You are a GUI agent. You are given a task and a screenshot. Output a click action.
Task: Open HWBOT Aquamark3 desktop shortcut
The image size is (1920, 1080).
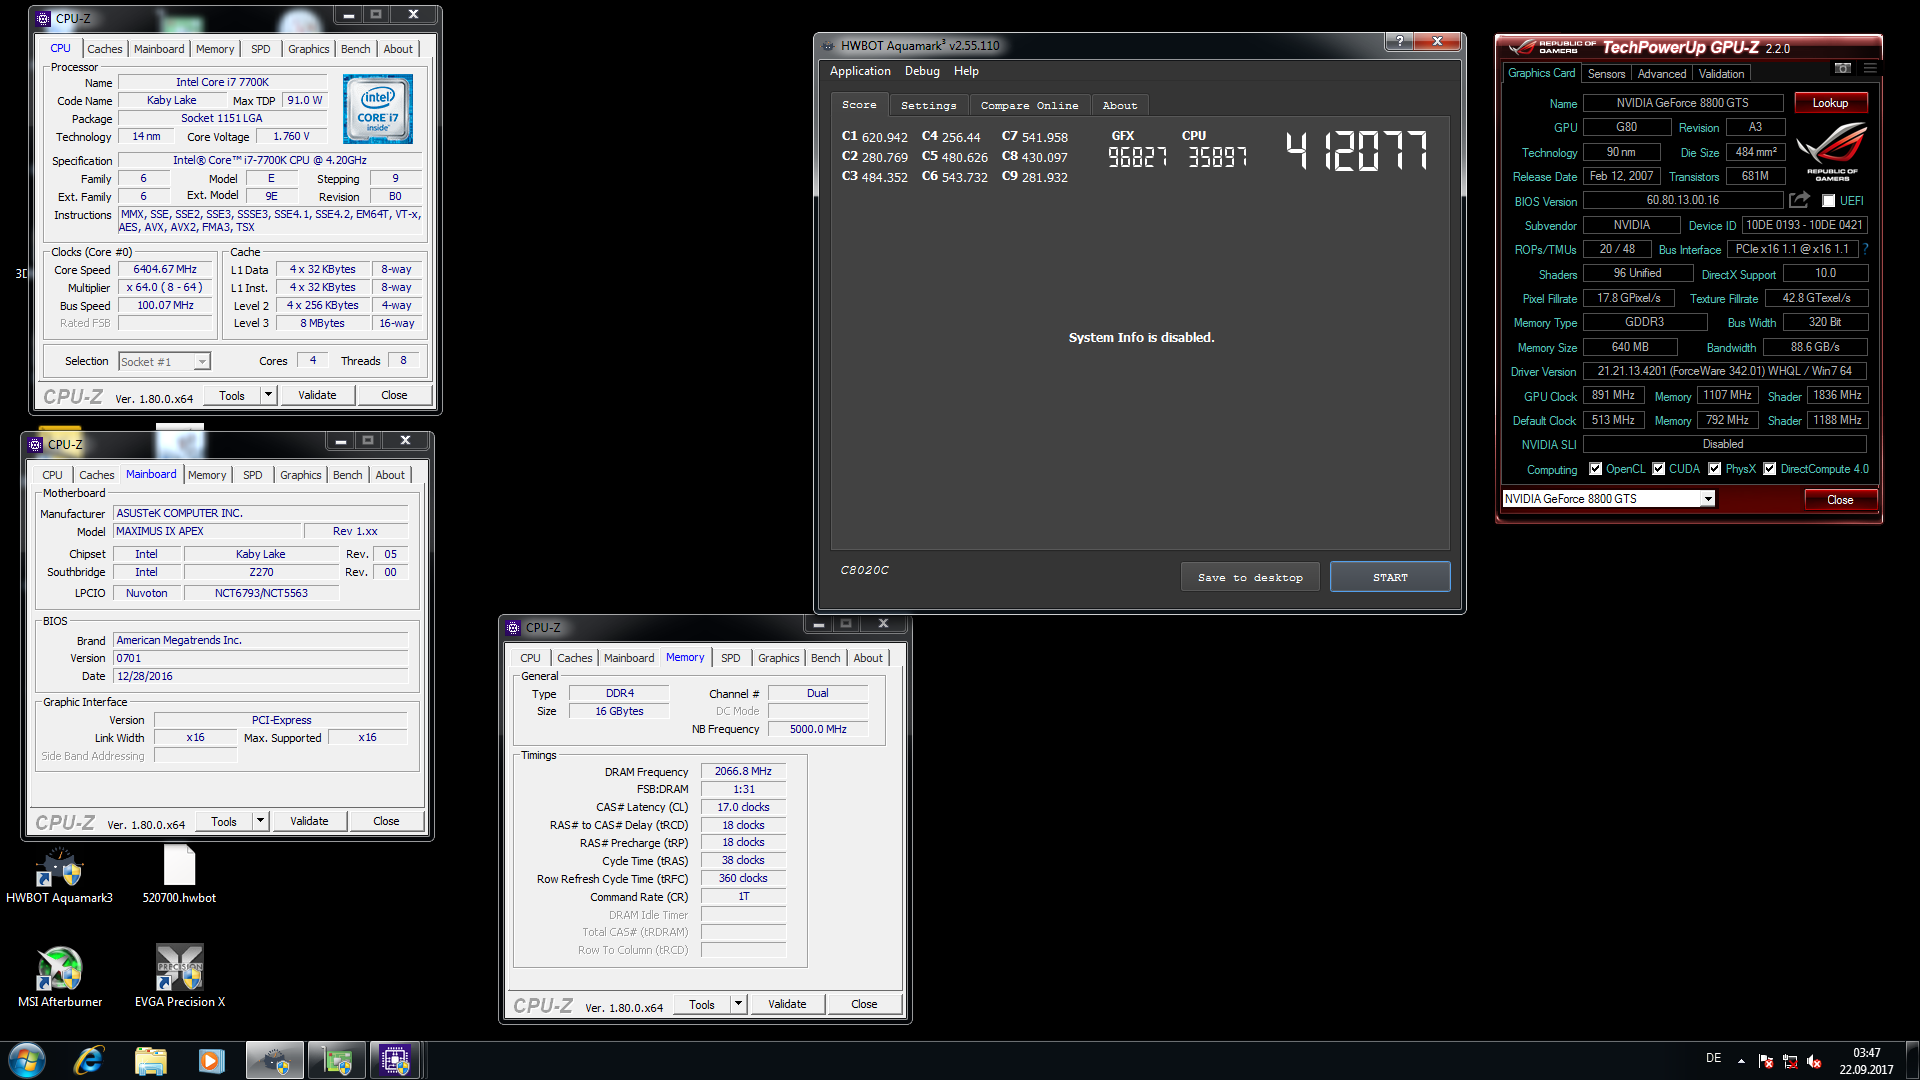click(59, 876)
